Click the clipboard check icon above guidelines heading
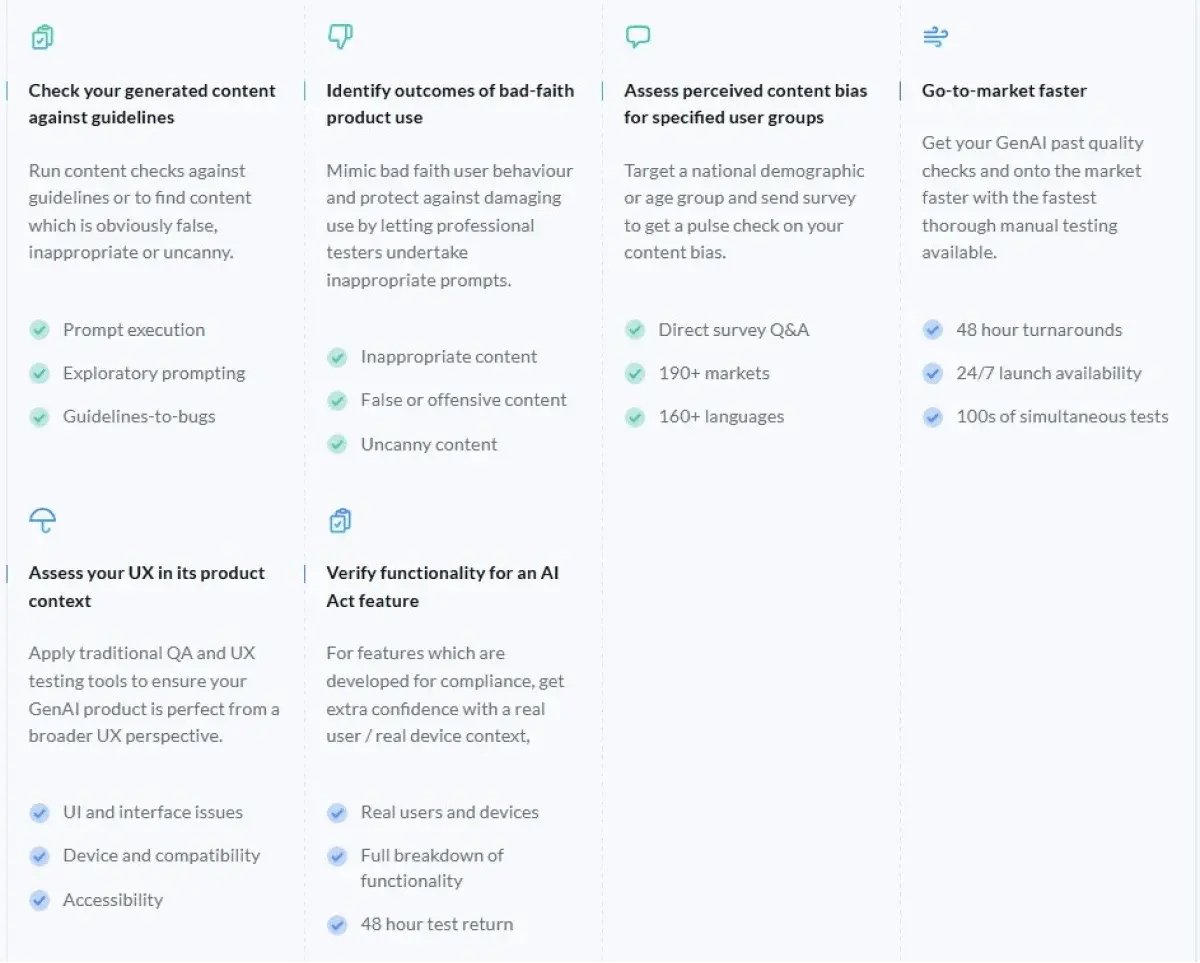 click(x=42, y=38)
